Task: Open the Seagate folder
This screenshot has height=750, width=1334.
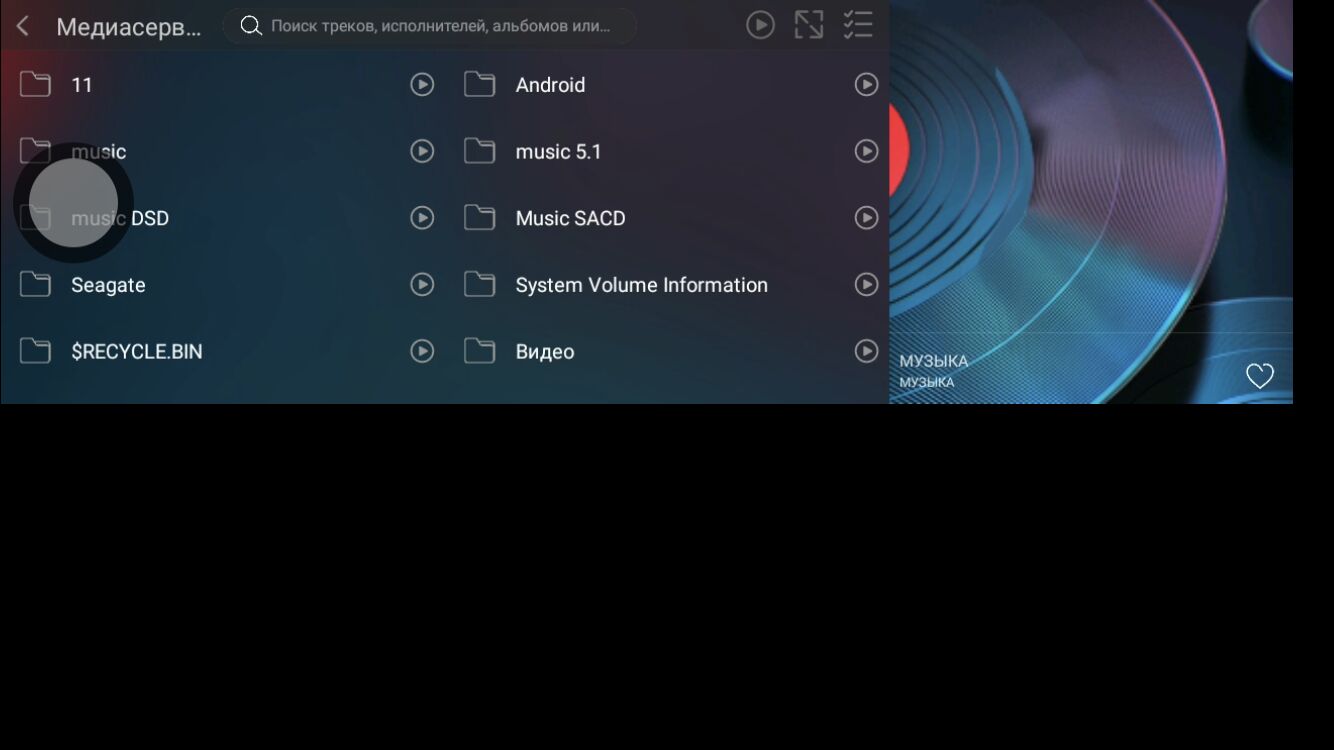Action: (x=108, y=285)
